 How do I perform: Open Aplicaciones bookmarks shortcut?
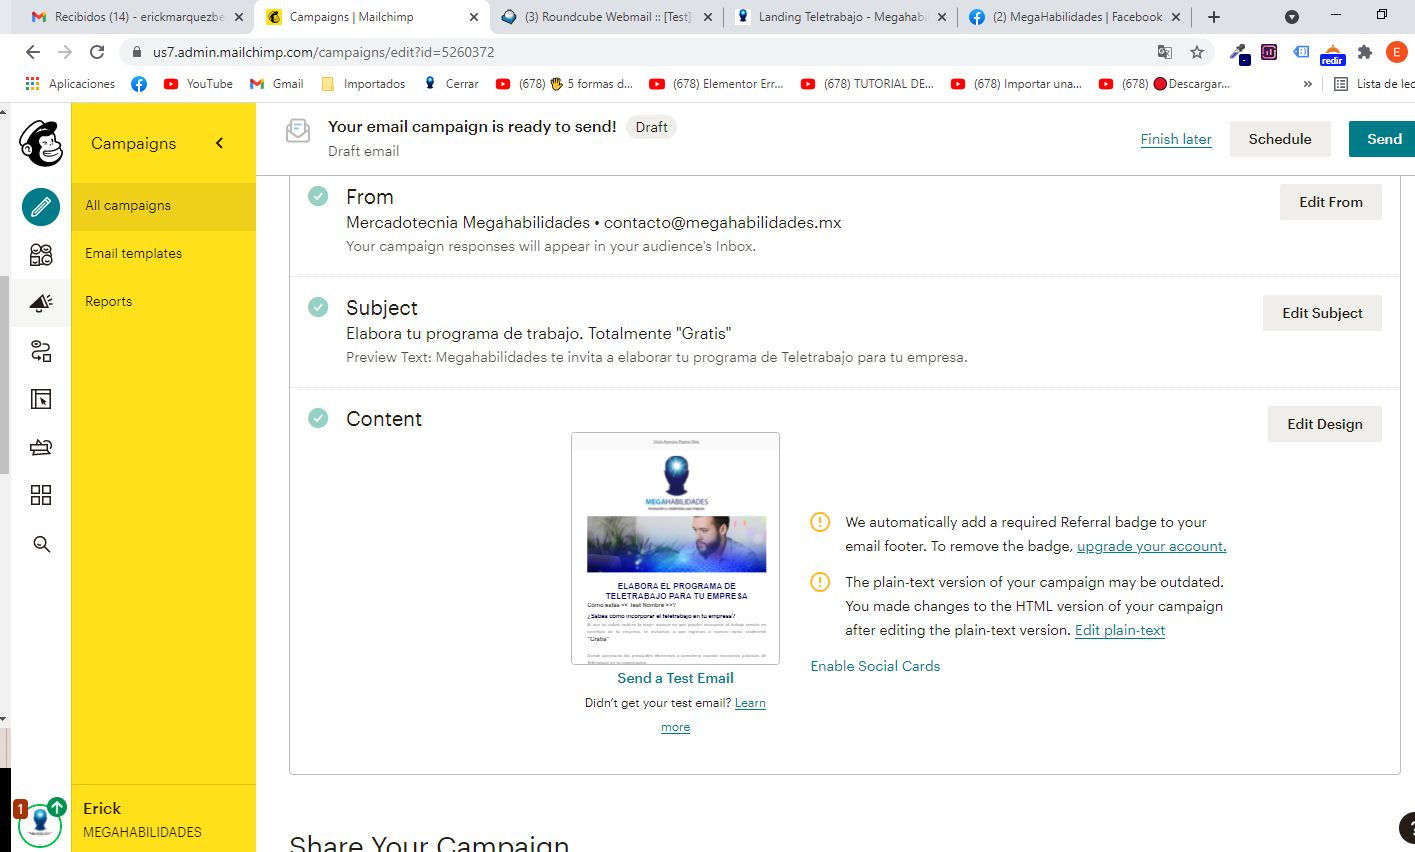pyautogui.click(x=70, y=84)
